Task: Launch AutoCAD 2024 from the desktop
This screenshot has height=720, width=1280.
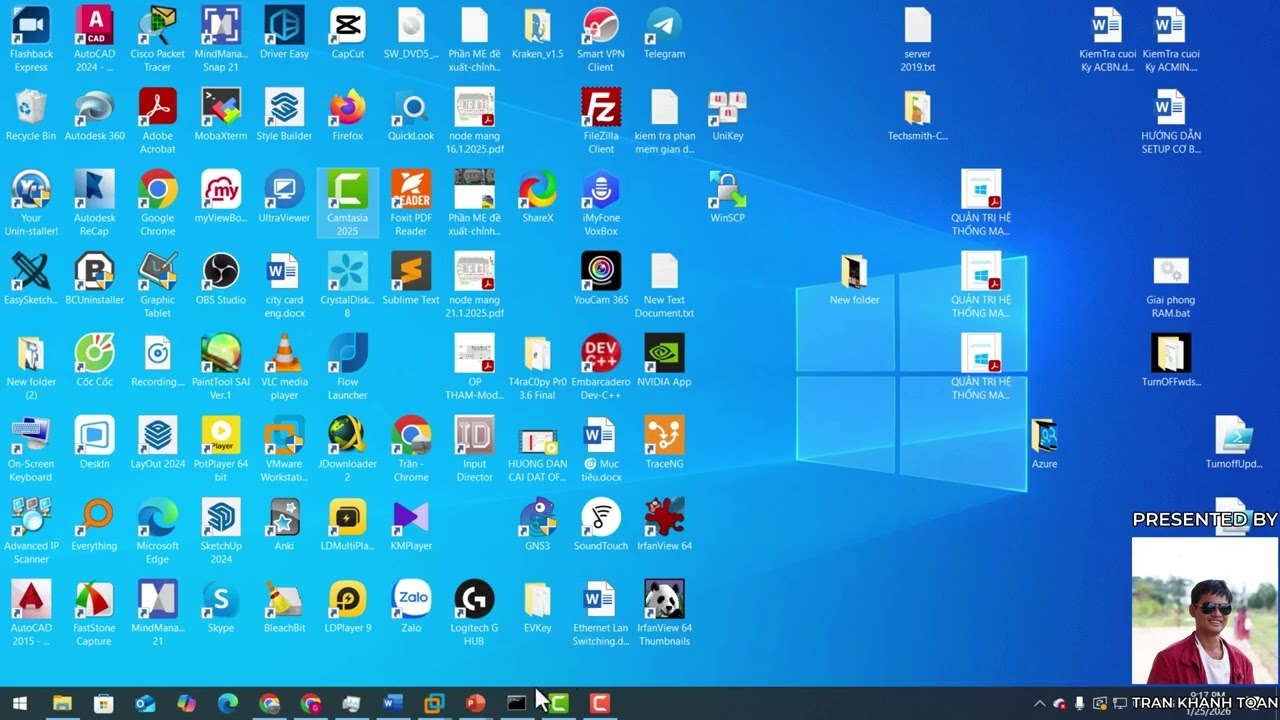Action: click(x=94, y=40)
